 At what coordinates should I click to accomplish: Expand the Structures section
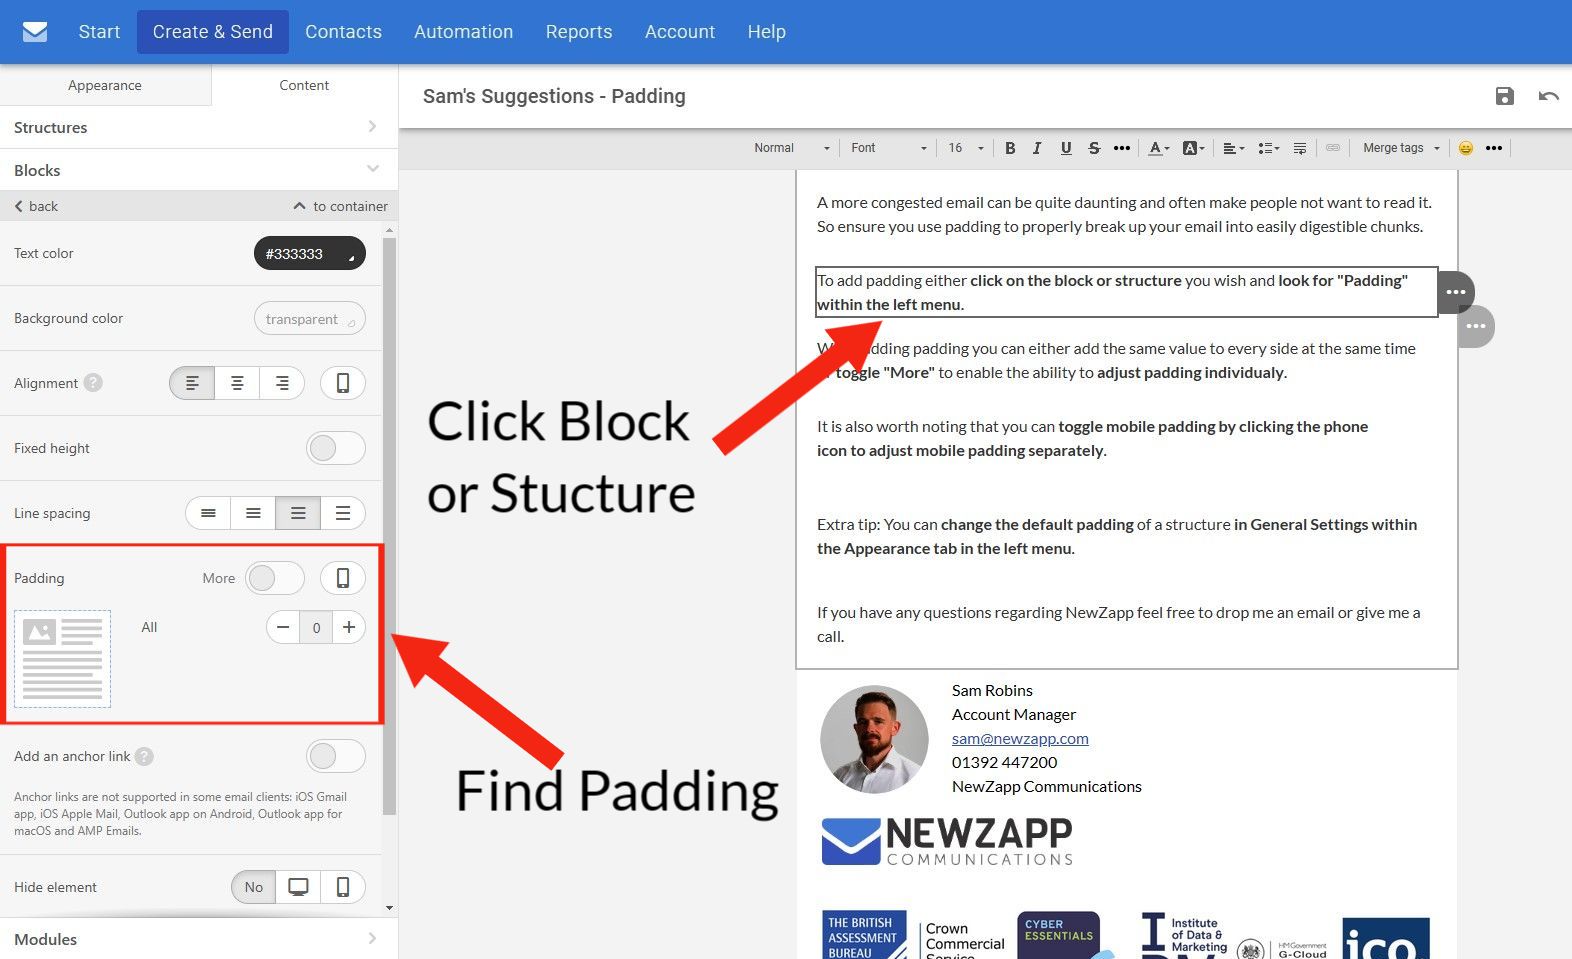198,127
